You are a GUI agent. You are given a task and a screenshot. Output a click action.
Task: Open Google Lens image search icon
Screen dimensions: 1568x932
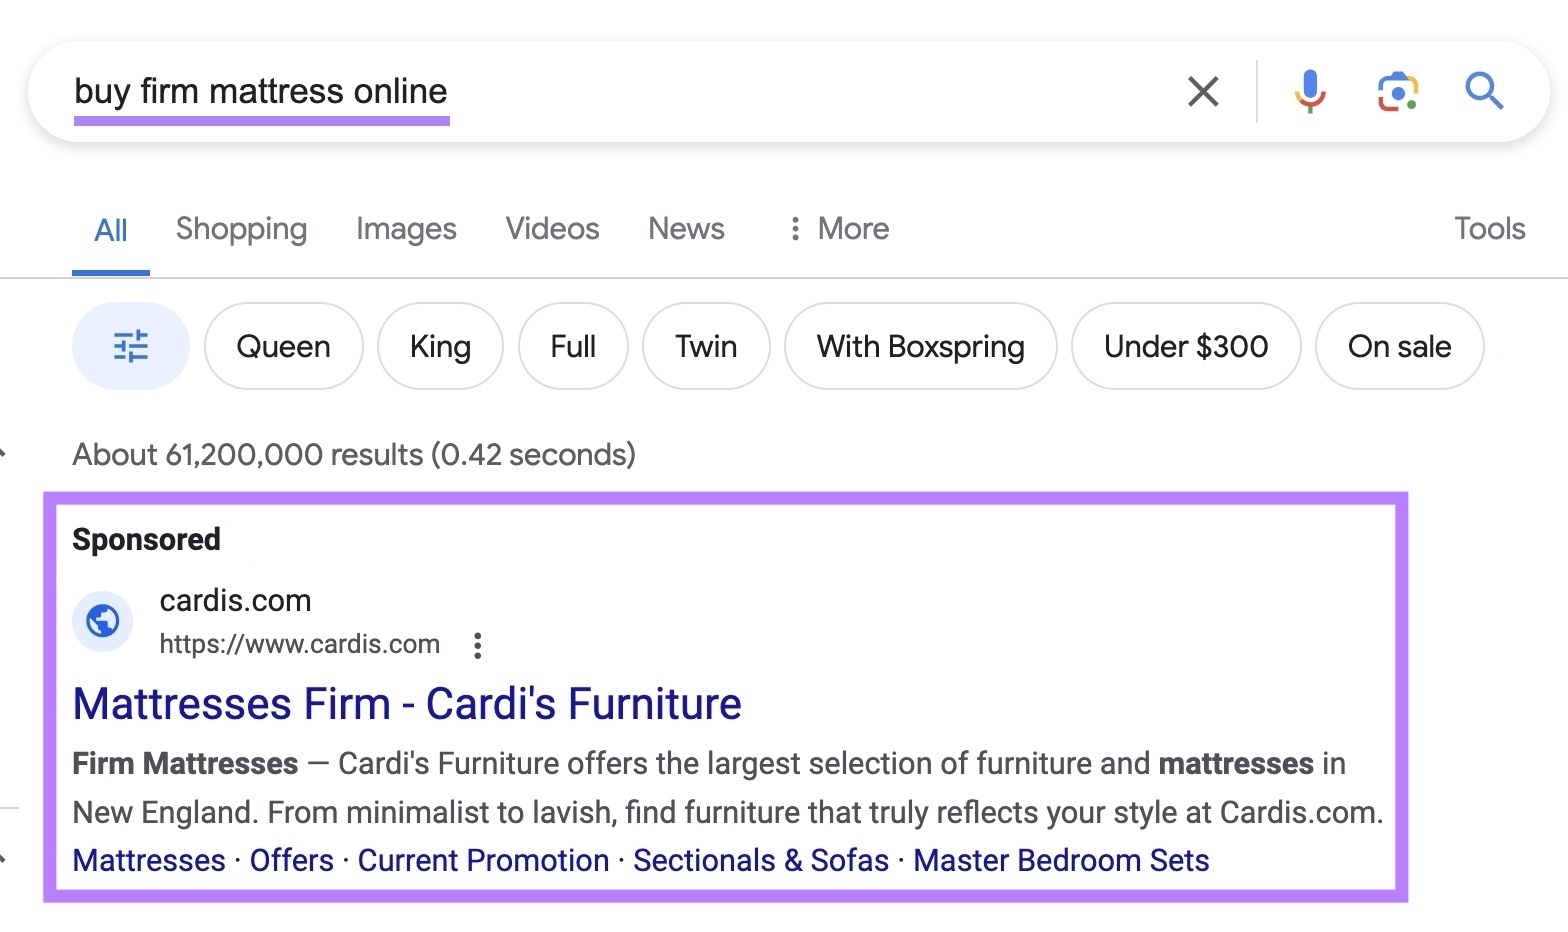tap(1398, 91)
